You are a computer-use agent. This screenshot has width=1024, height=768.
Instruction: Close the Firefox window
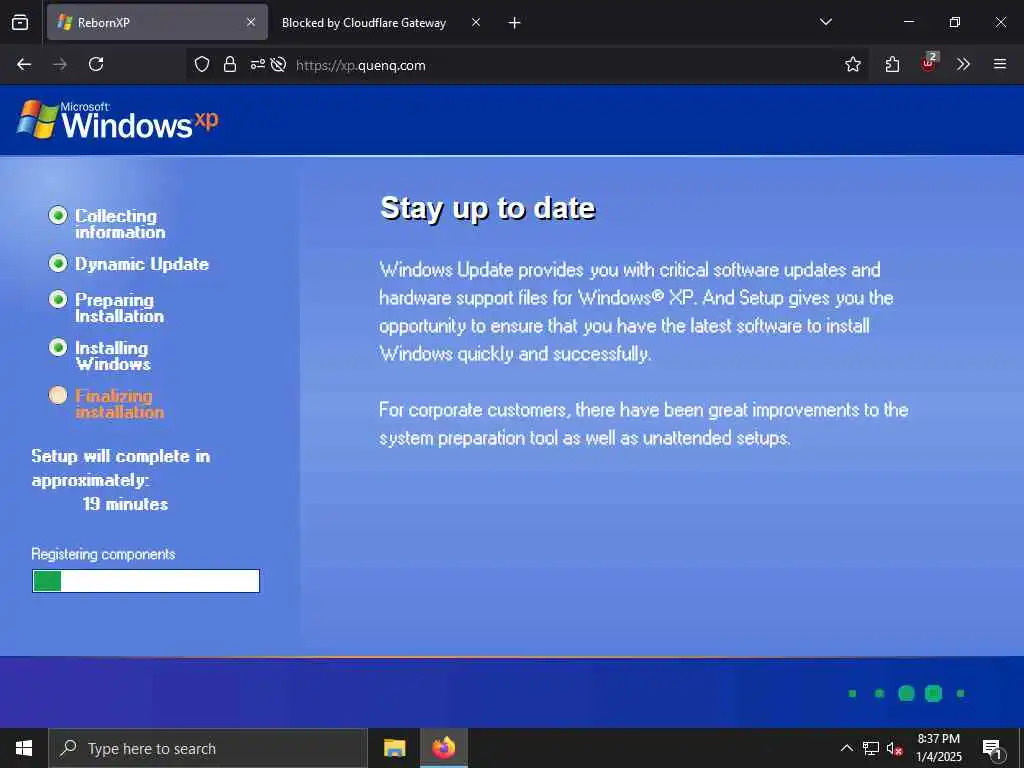click(x=1000, y=22)
